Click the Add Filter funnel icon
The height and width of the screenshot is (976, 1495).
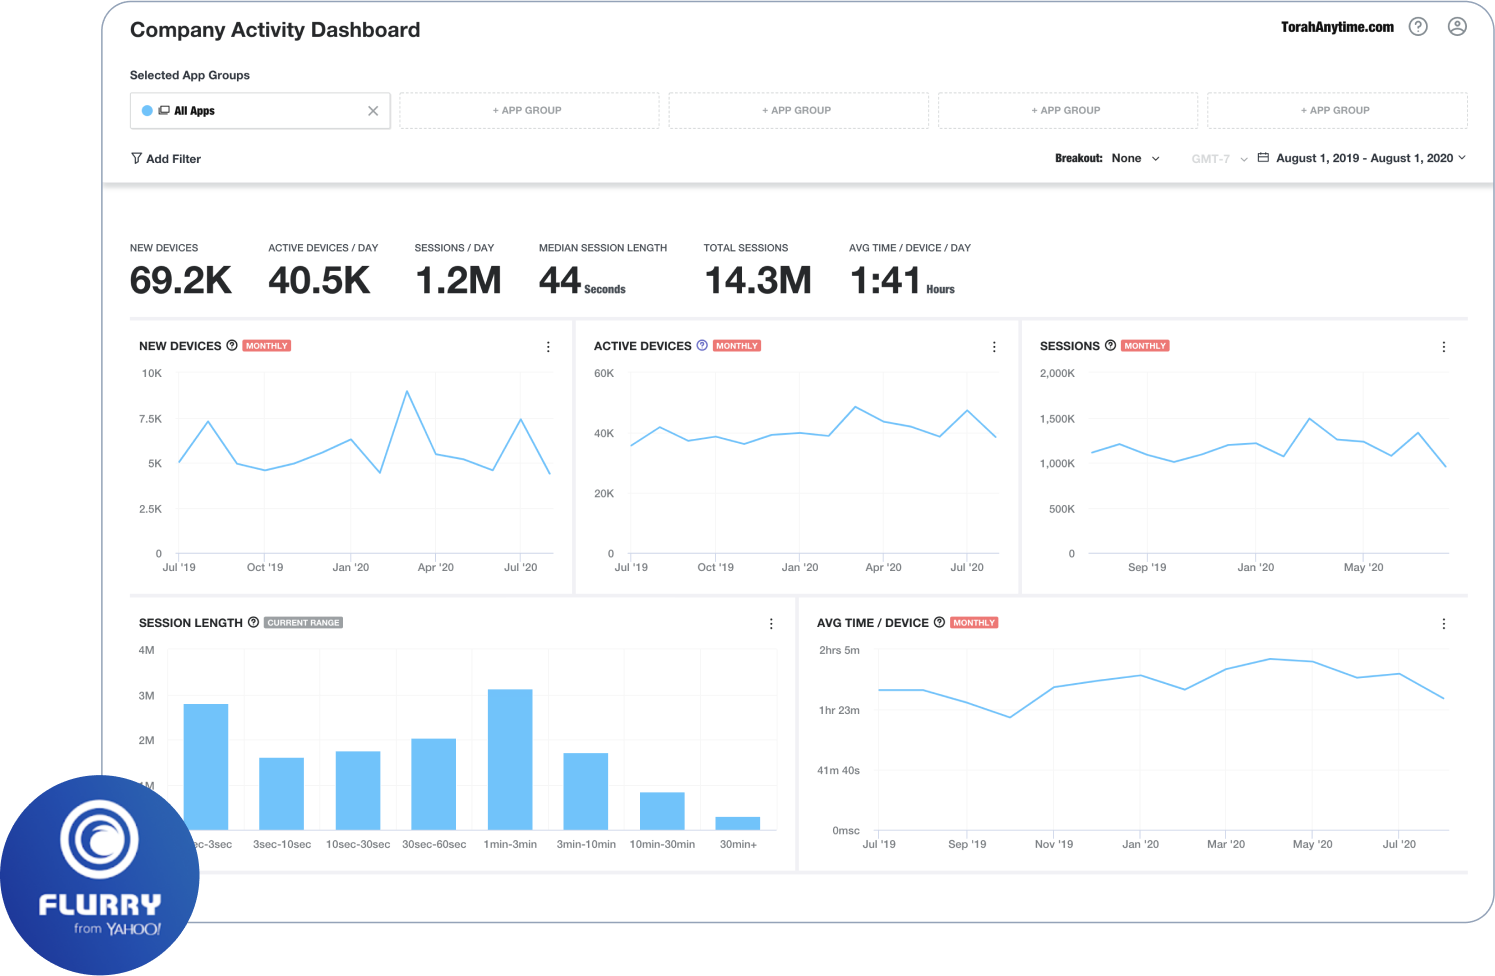point(136,158)
